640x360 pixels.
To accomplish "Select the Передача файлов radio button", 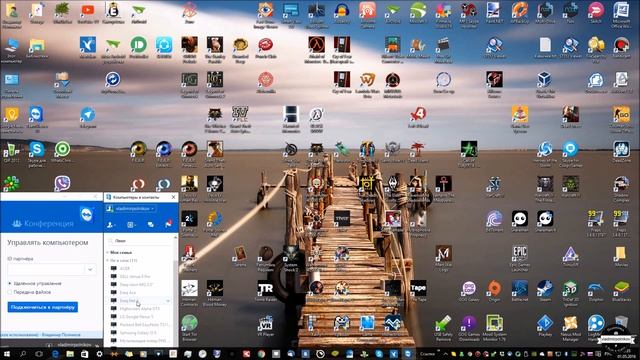I will 10,292.
